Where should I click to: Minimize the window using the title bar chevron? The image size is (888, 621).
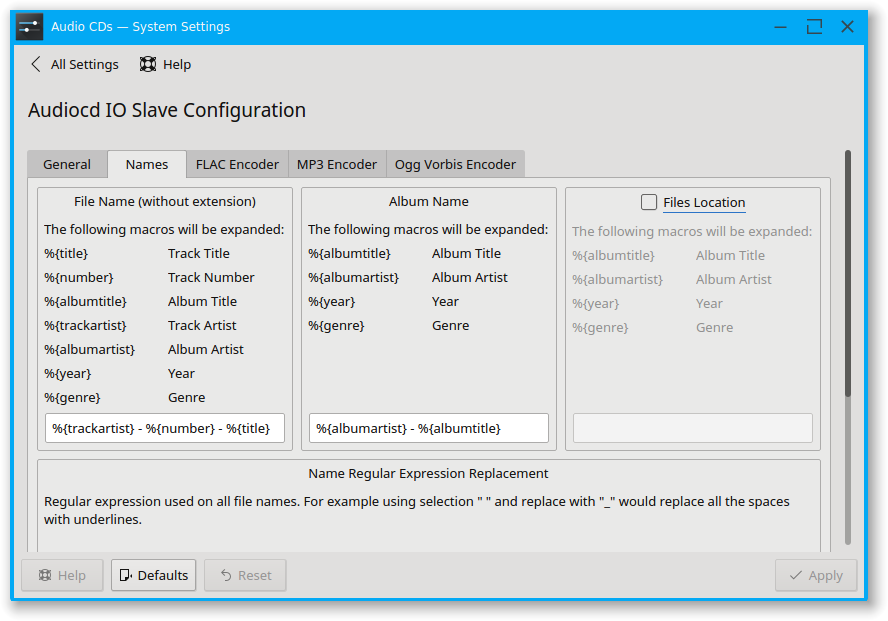(781, 27)
